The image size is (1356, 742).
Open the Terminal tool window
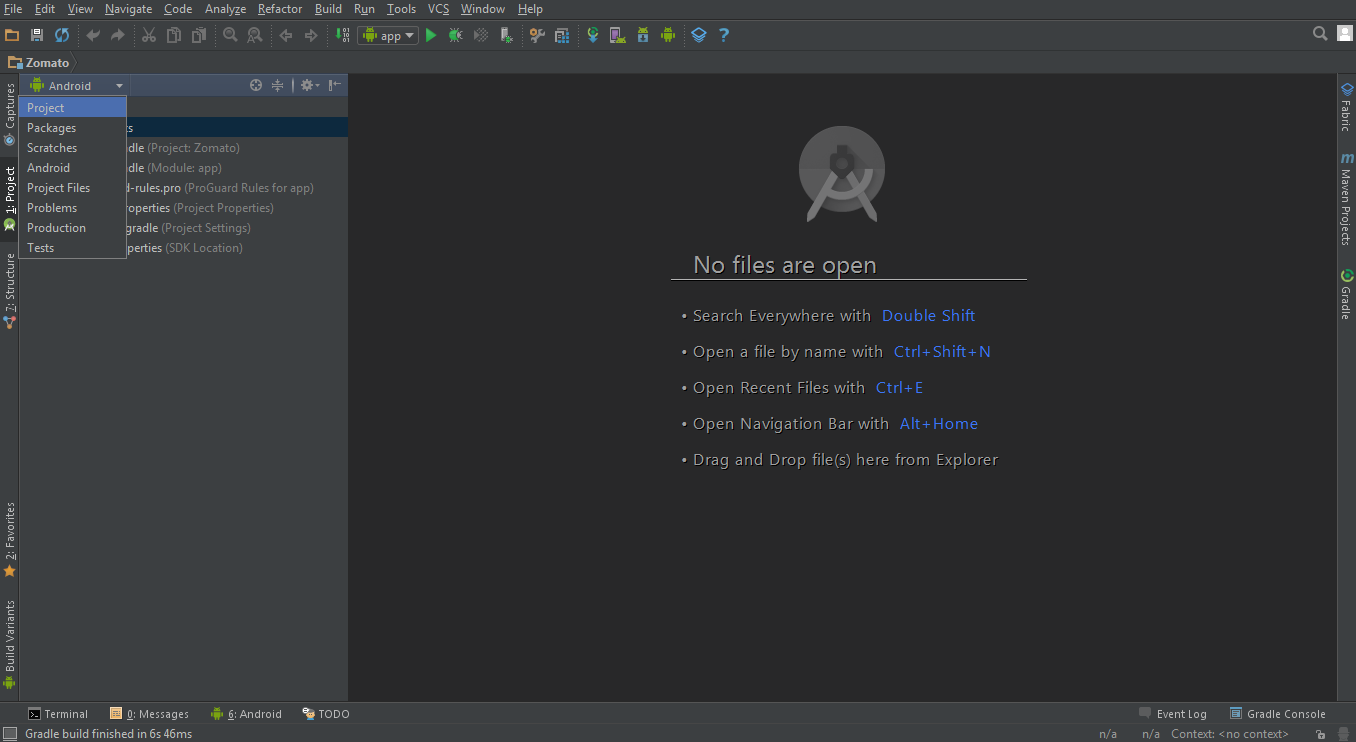coord(58,714)
